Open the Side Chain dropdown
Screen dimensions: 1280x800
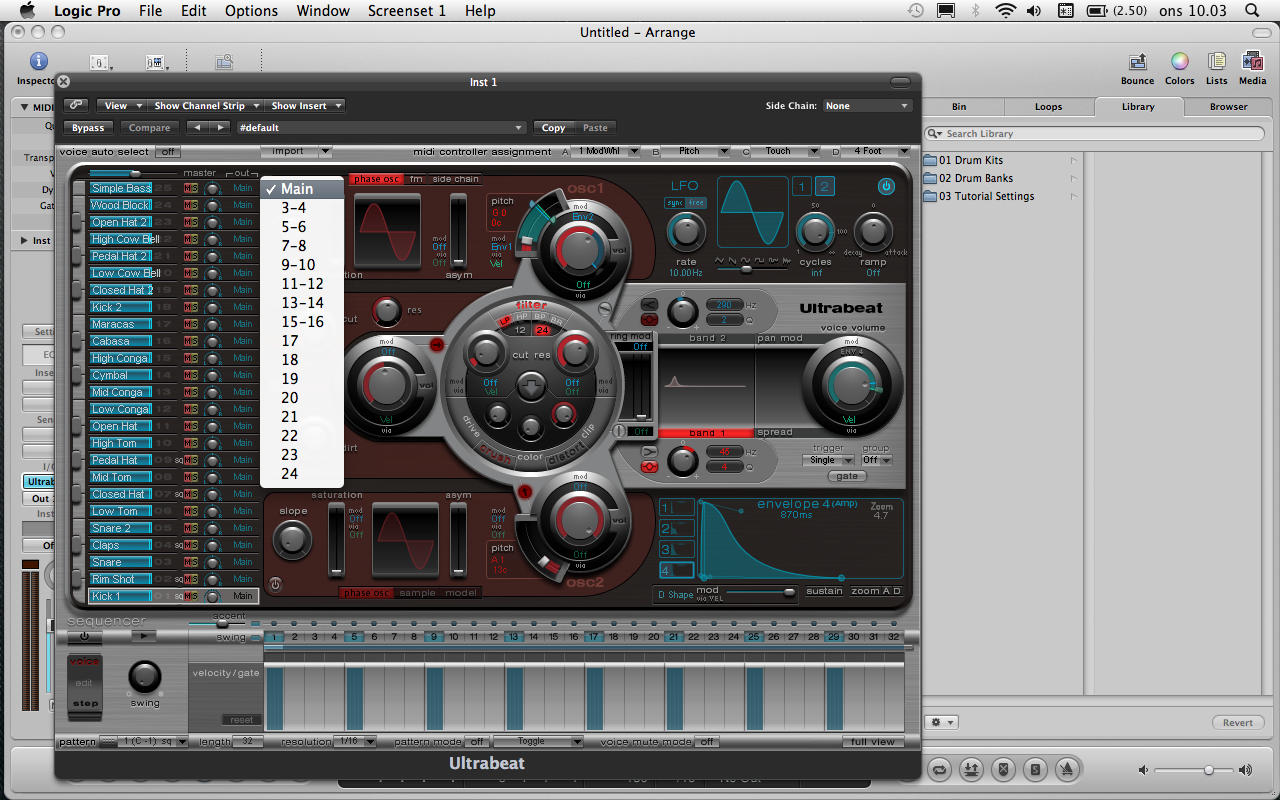click(x=866, y=106)
